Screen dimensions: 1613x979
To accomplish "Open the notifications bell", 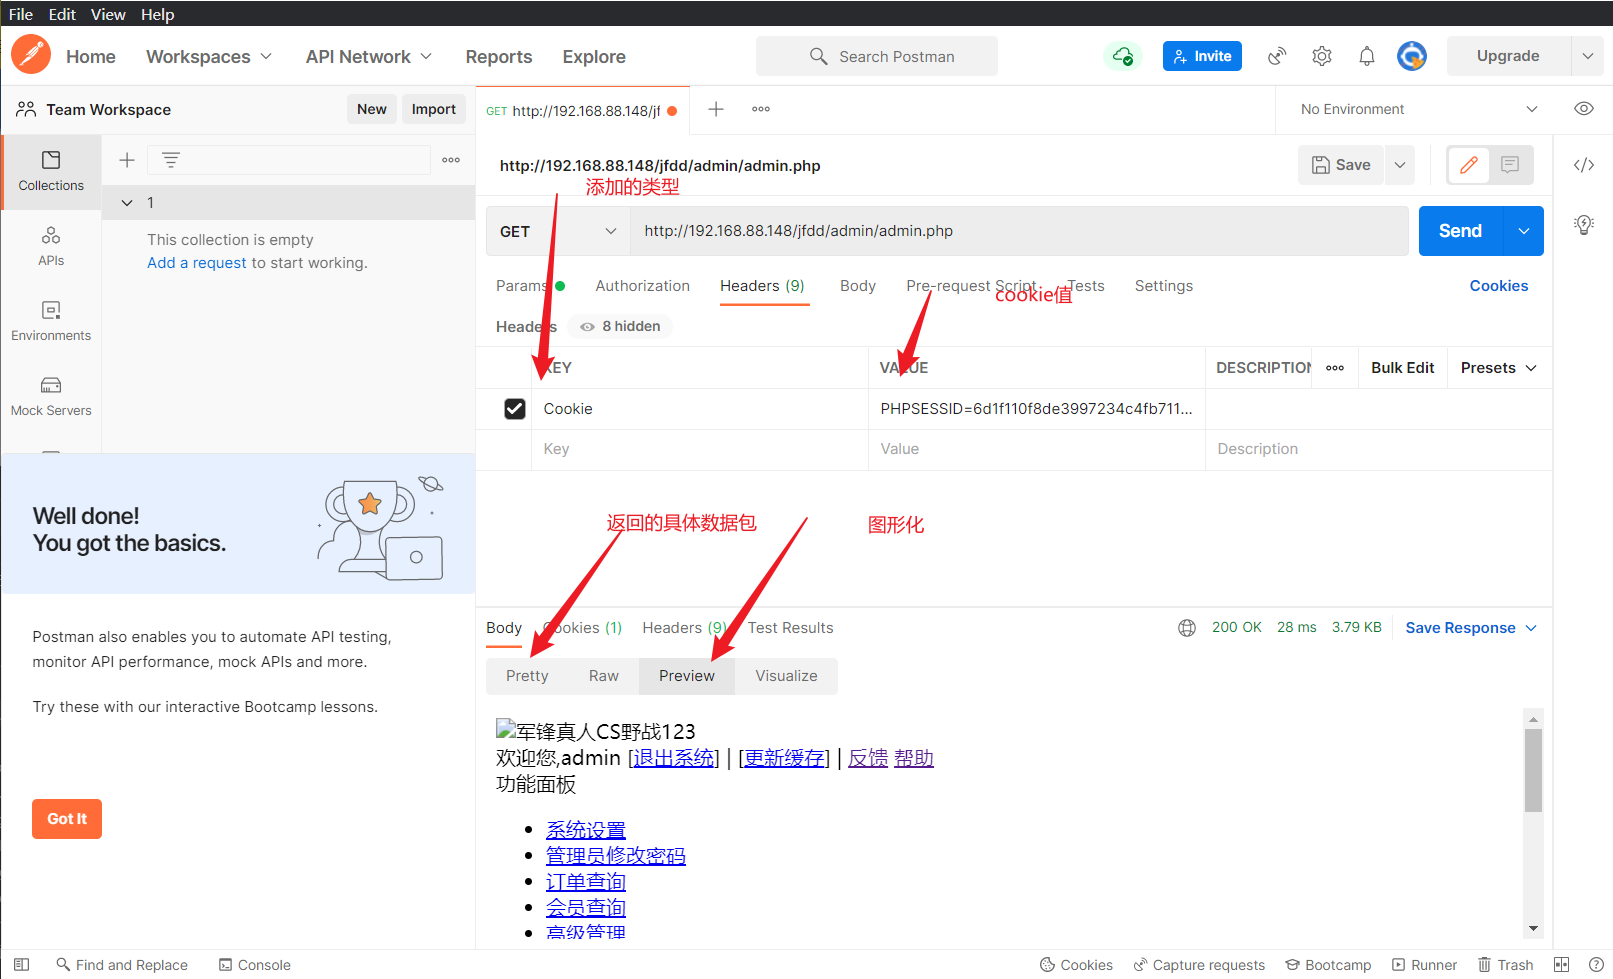I will pos(1367,56).
